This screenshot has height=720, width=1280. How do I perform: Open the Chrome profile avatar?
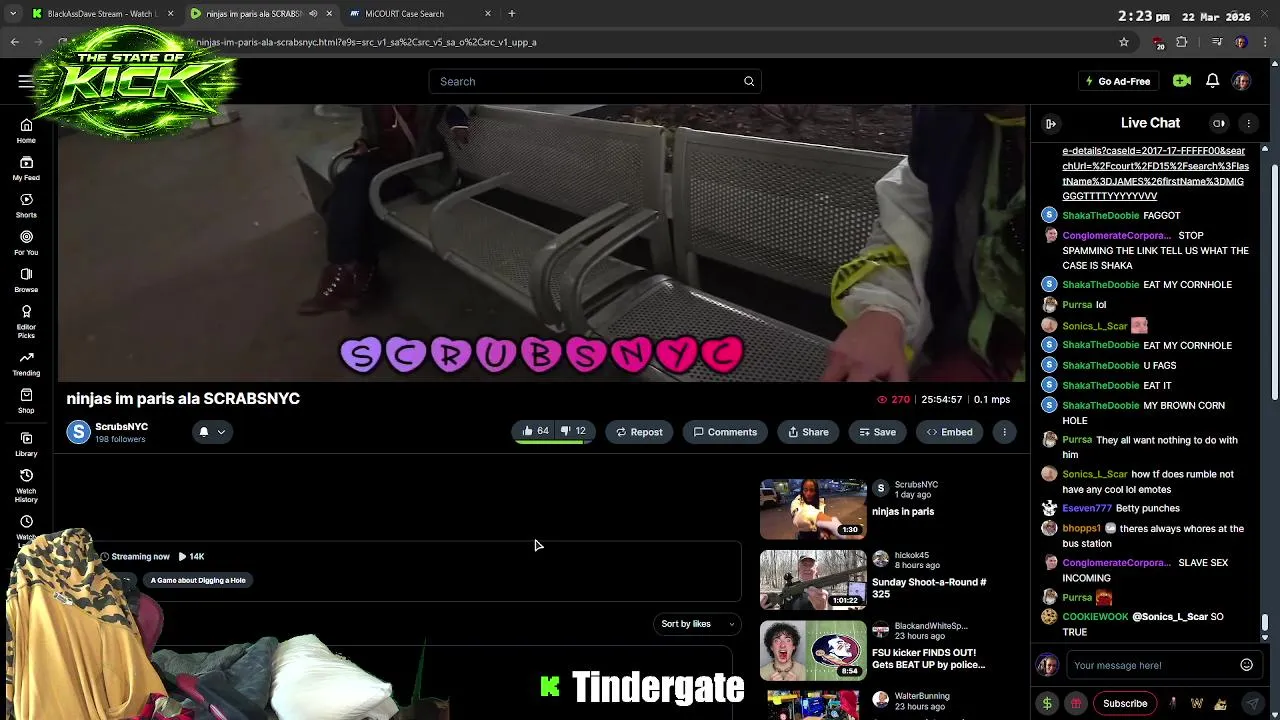pos(1241,42)
